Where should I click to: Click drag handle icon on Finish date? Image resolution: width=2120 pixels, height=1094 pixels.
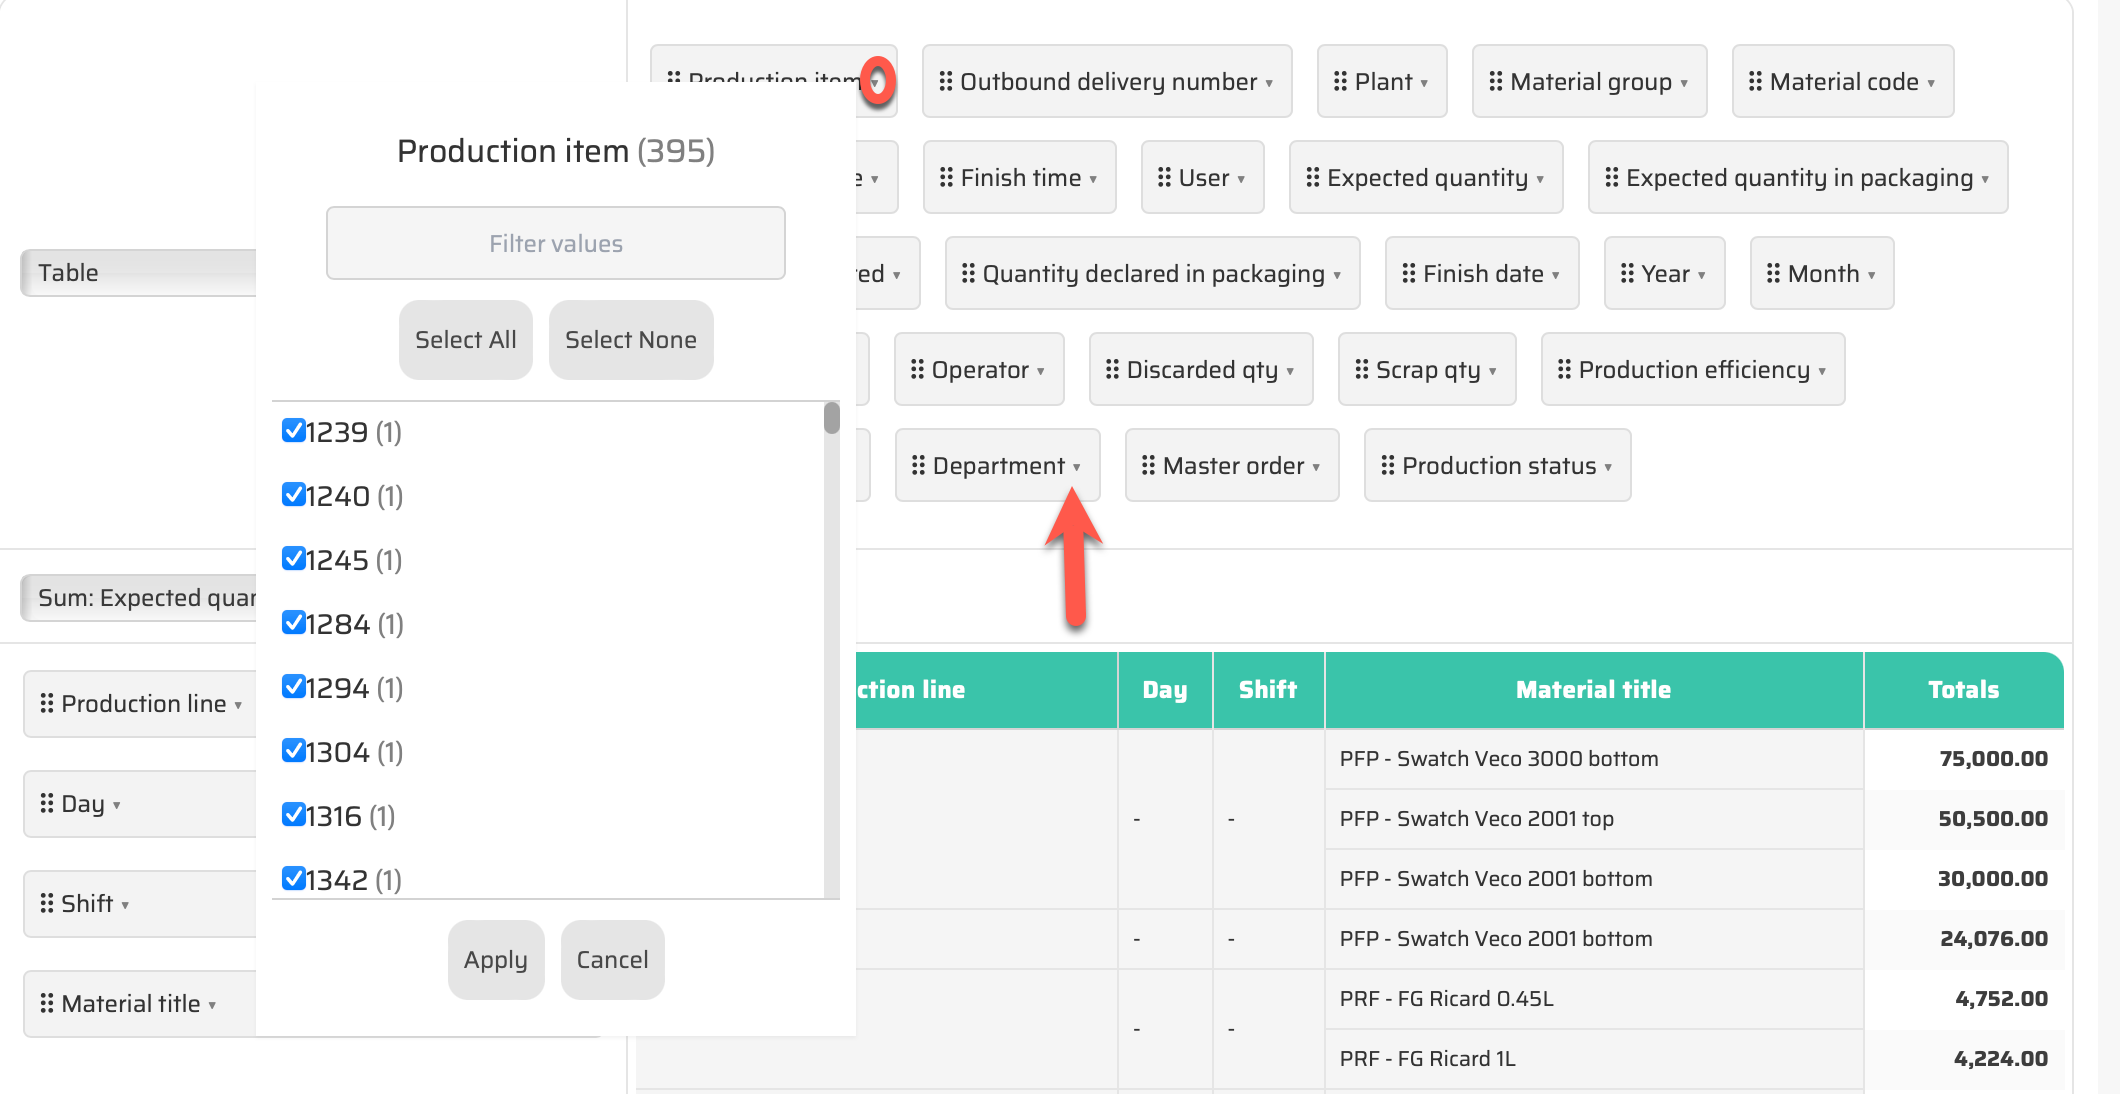(1408, 273)
